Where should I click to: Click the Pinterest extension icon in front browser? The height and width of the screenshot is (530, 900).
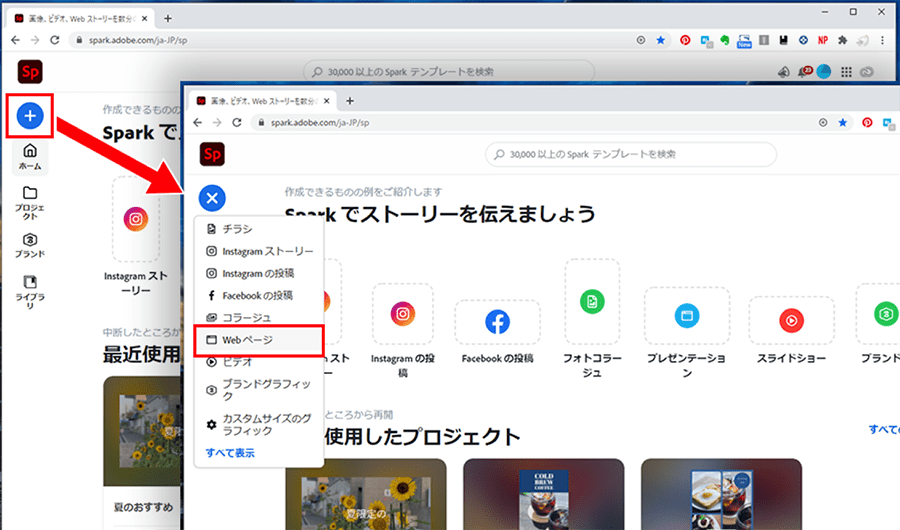pos(867,122)
